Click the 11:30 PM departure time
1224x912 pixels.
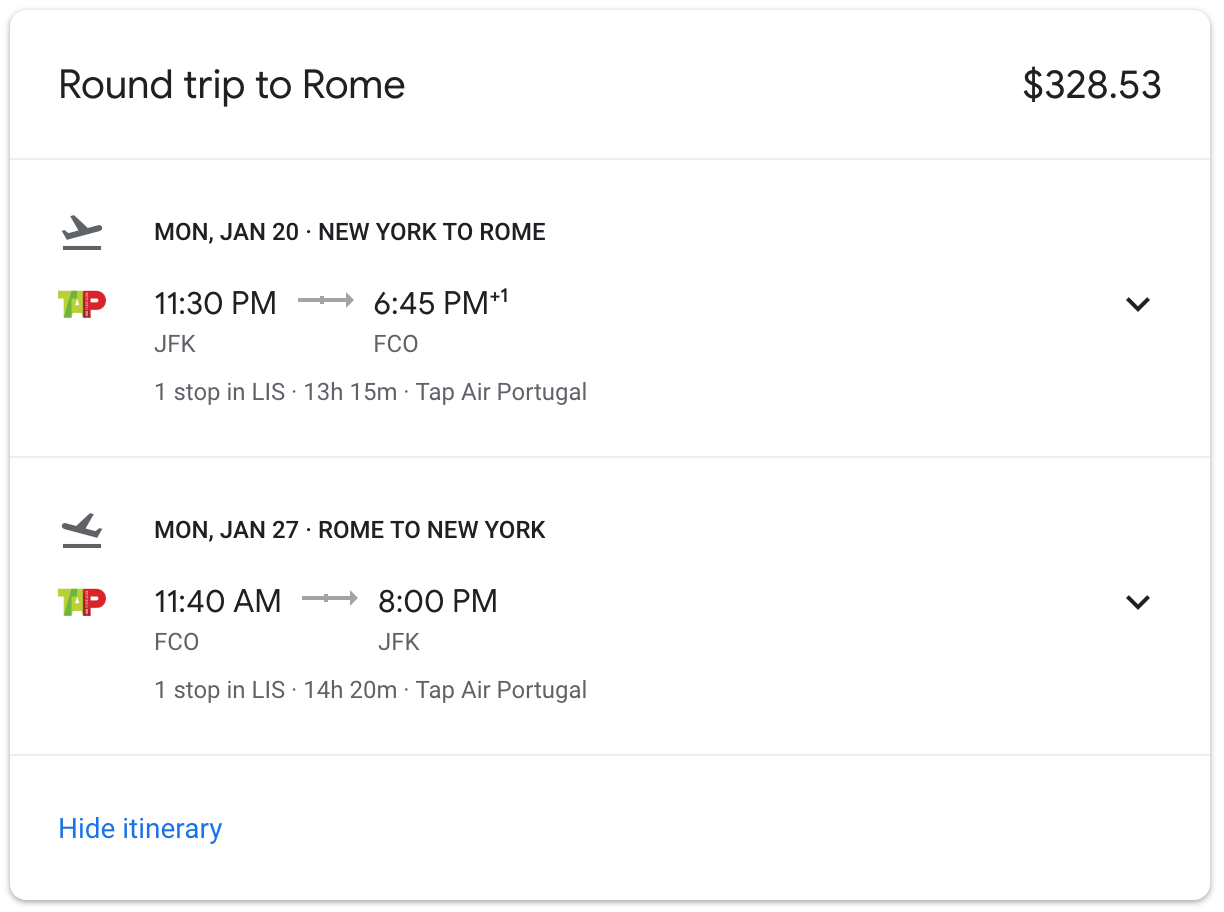tap(216, 303)
